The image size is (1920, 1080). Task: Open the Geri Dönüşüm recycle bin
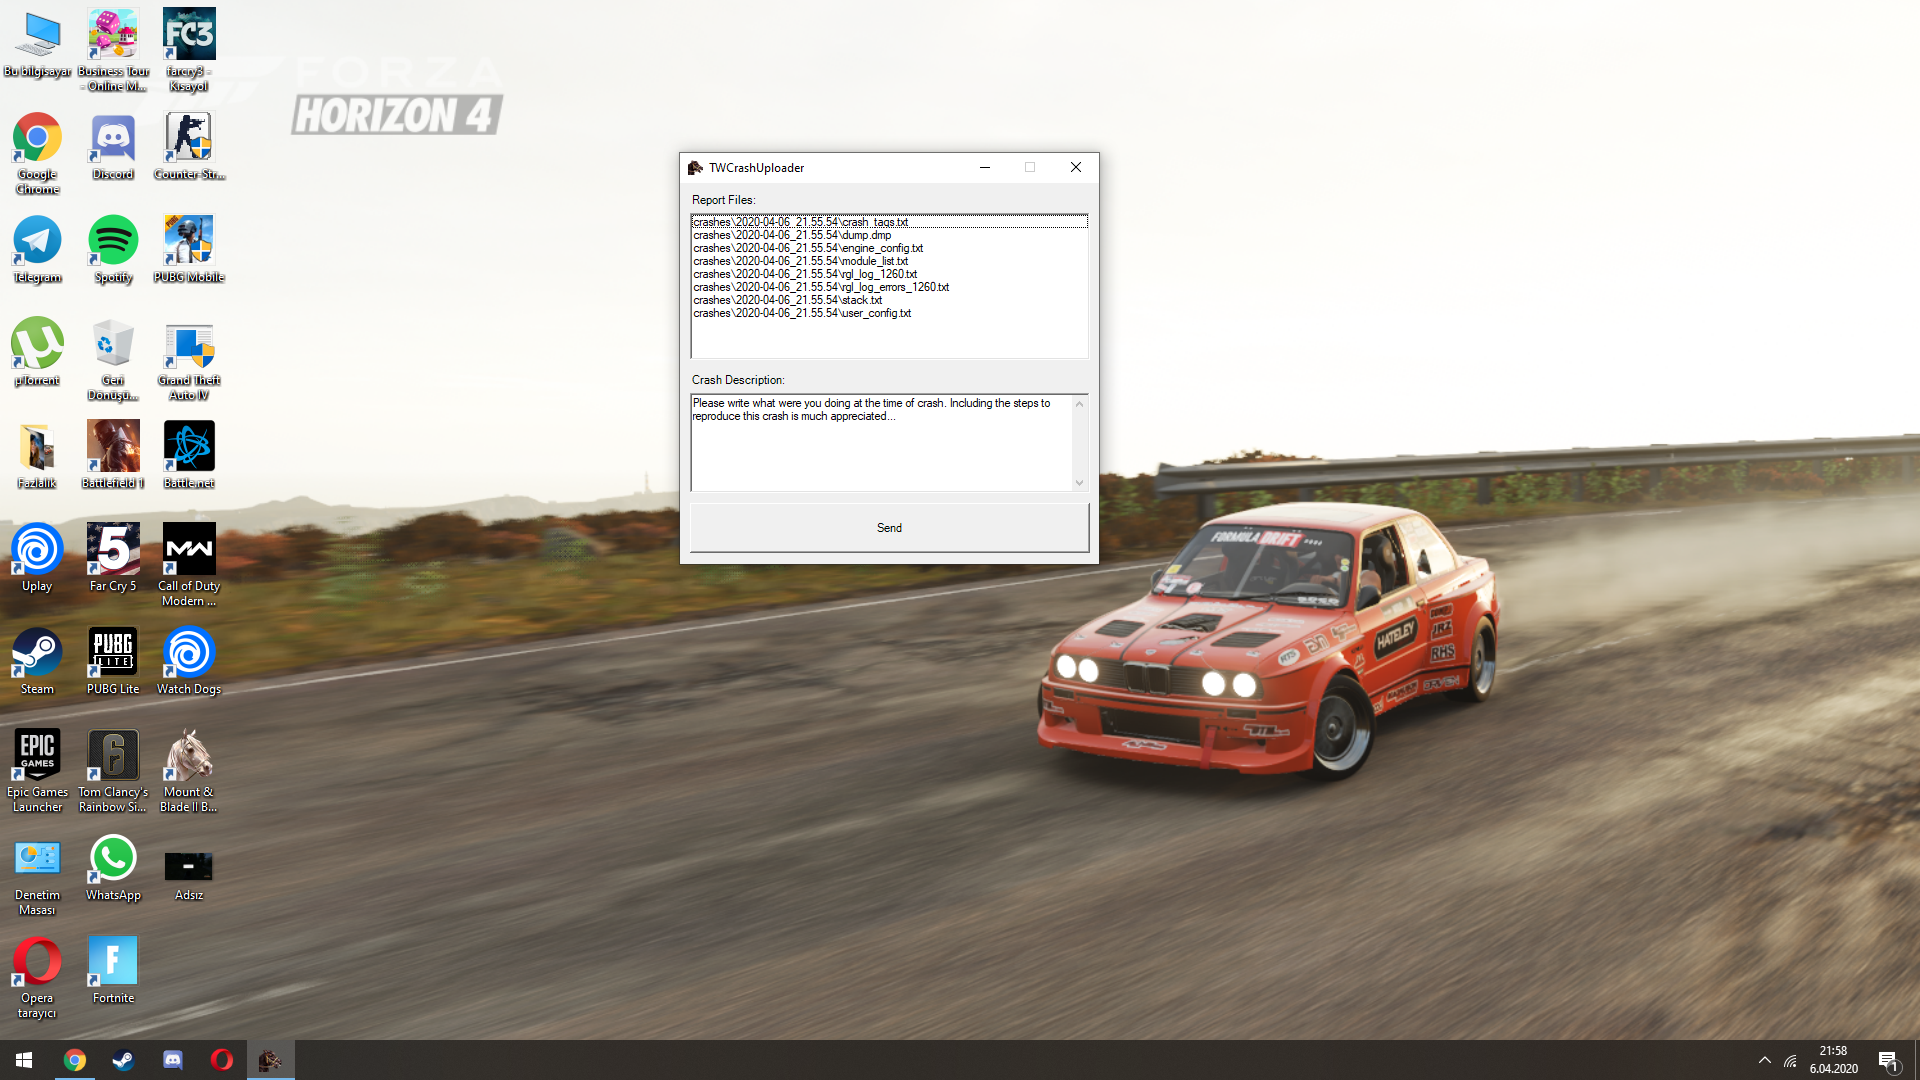[113, 359]
